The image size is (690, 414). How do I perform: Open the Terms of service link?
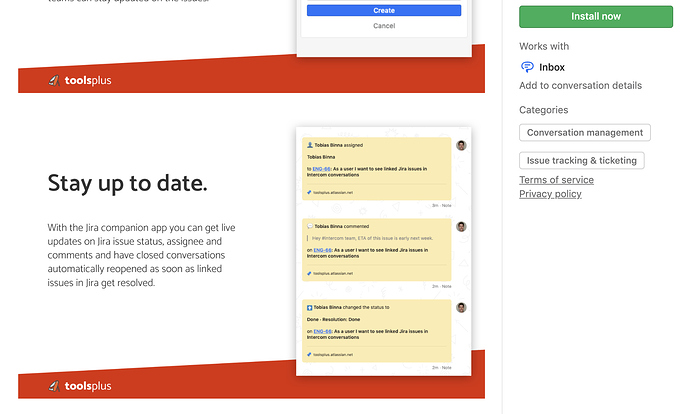pyautogui.click(x=556, y=180)
